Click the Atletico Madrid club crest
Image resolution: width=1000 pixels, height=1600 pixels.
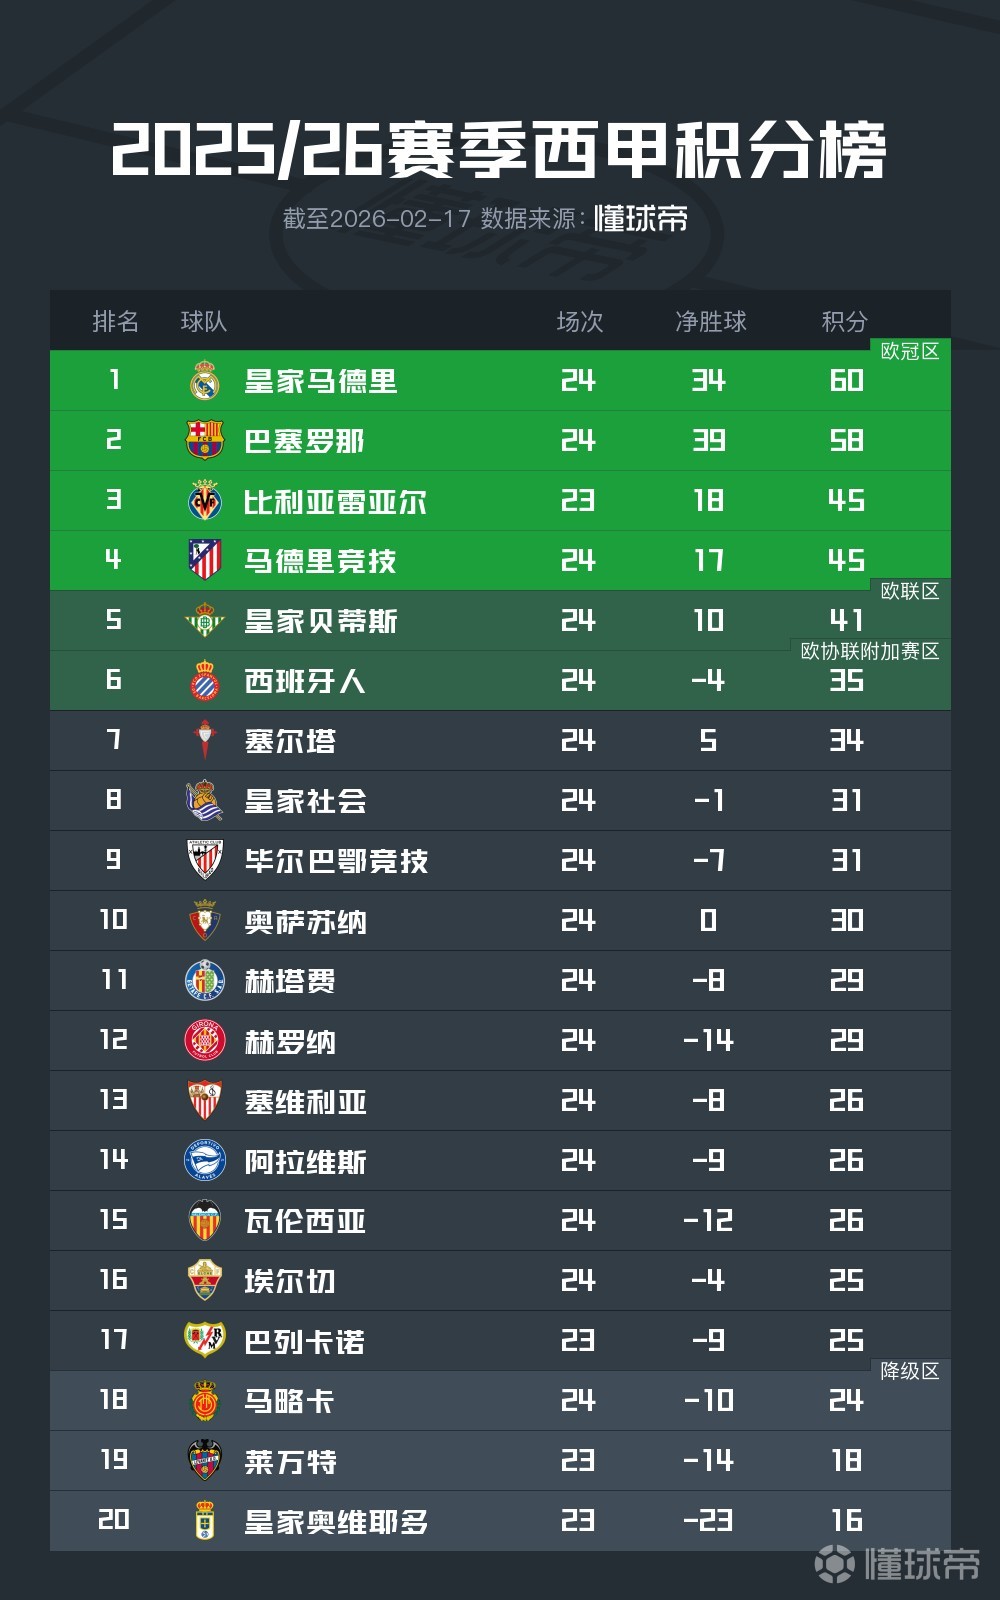pos(205,561)
